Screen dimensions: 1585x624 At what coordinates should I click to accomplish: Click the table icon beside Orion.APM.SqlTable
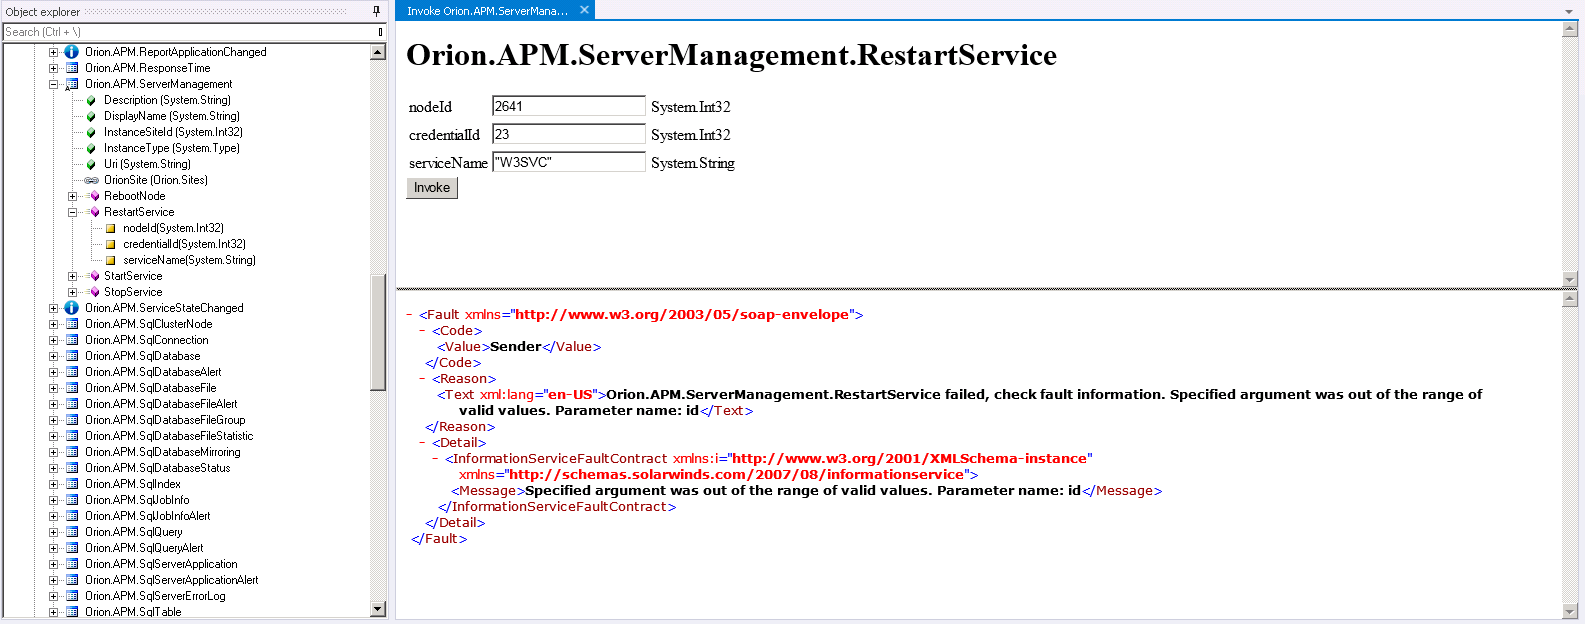pos(72,612)
